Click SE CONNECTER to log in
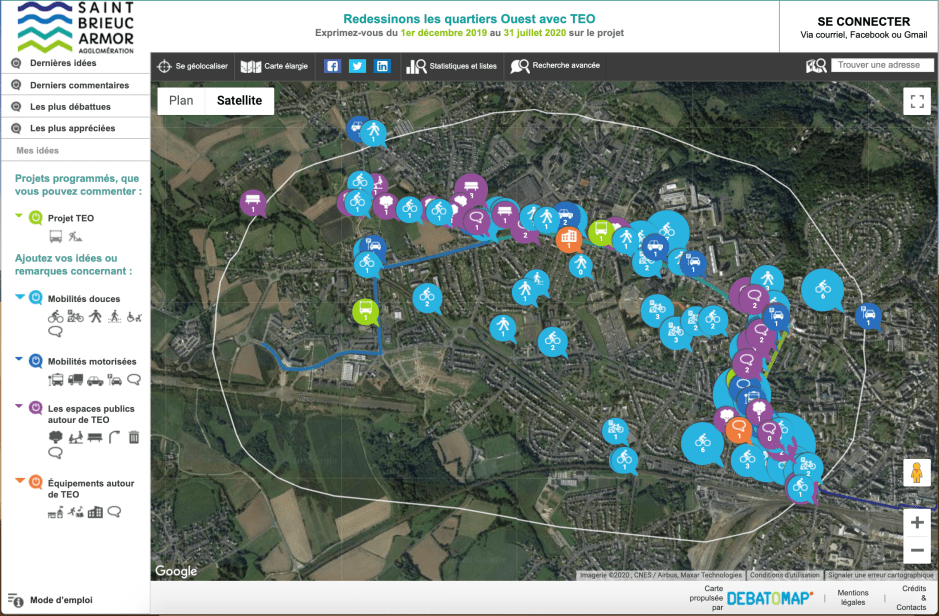 (x=863, y=22)
